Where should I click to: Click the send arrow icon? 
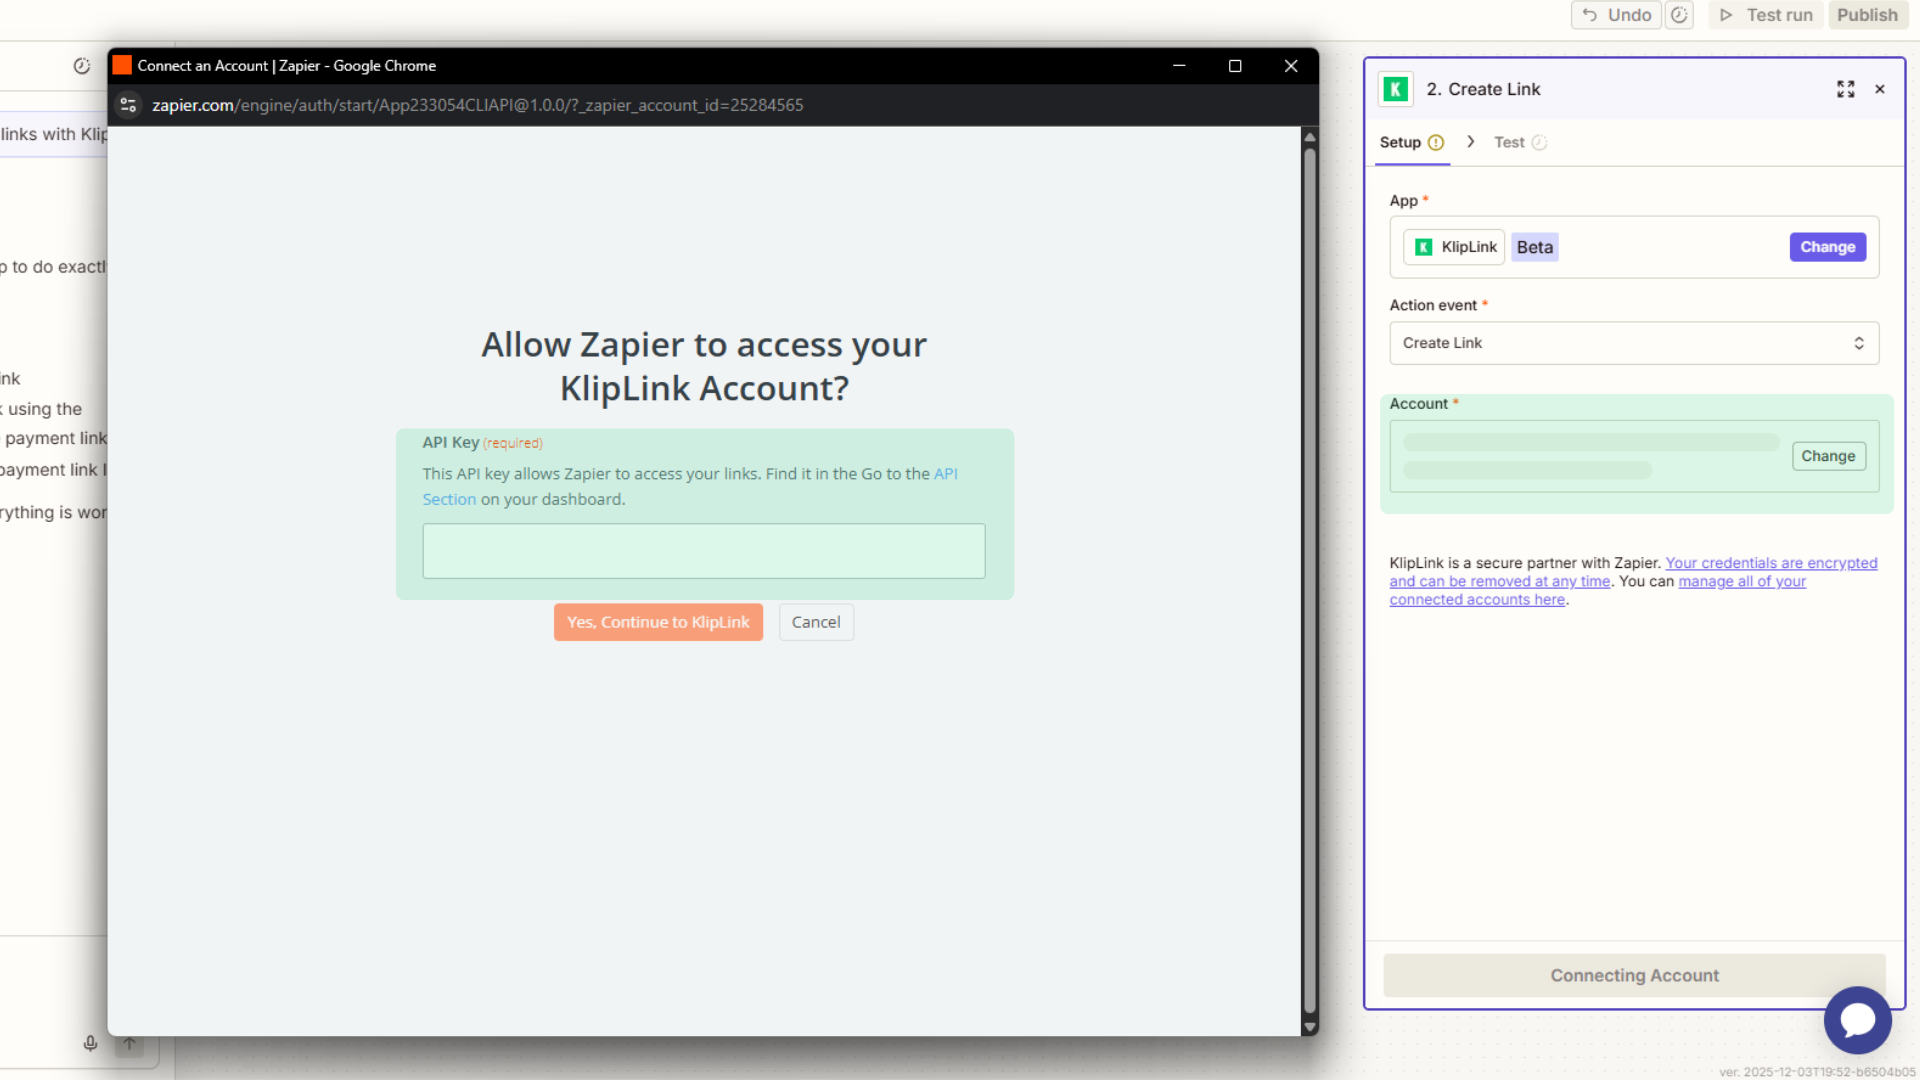129,1043
